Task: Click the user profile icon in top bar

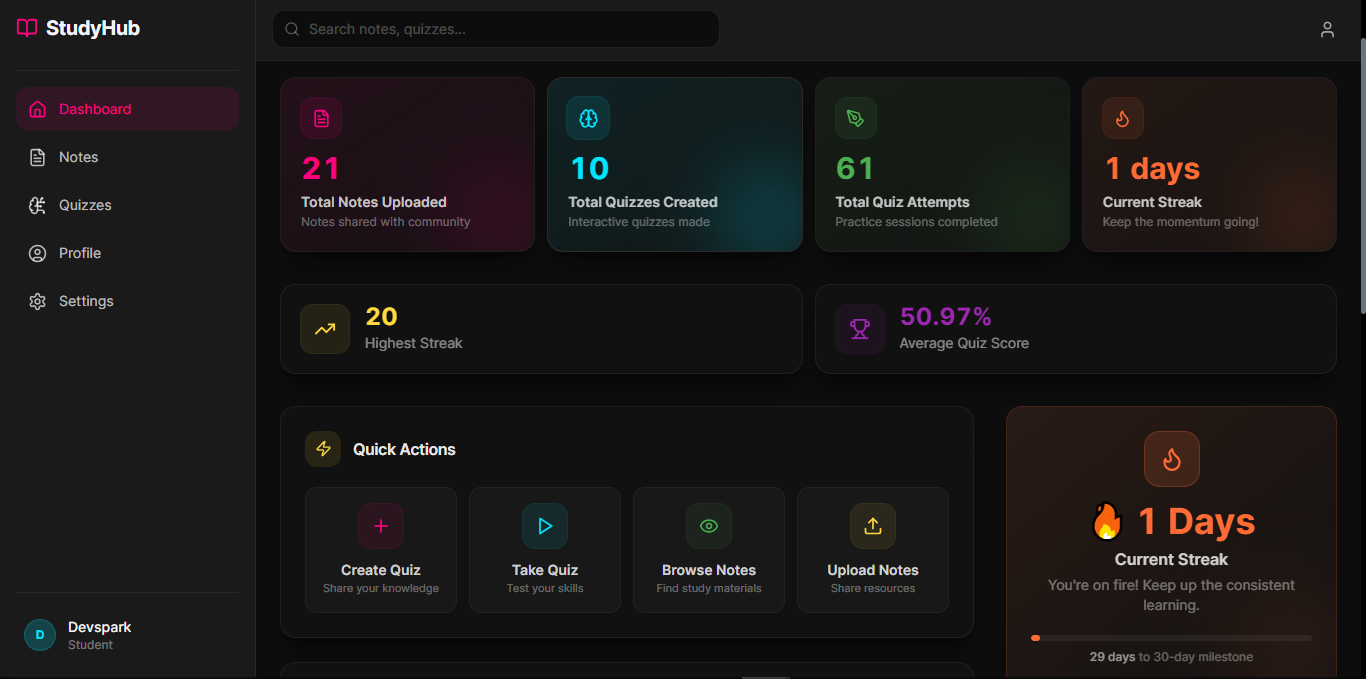Action: click(x=1327, y=29)
